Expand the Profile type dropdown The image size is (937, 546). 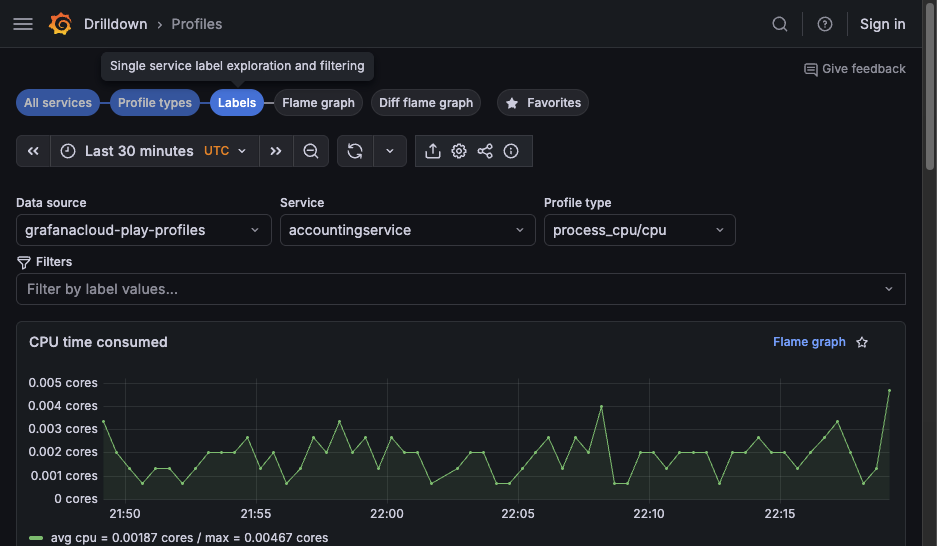pyautogui.click(x=639, y=230)
